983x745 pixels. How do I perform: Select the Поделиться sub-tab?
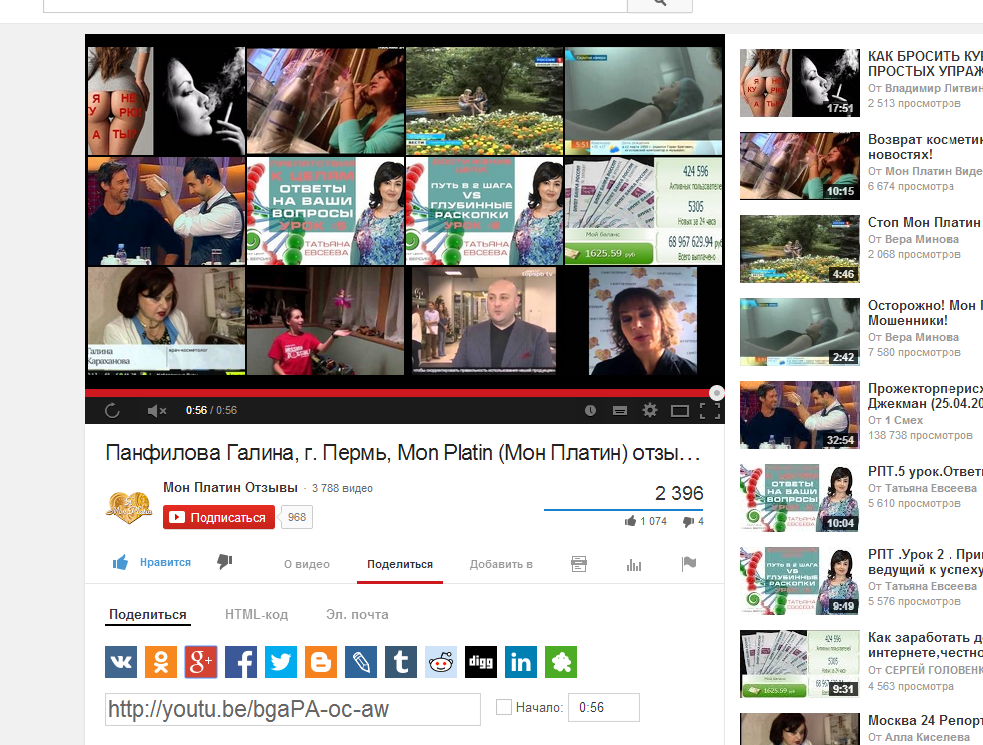point(148,615)
